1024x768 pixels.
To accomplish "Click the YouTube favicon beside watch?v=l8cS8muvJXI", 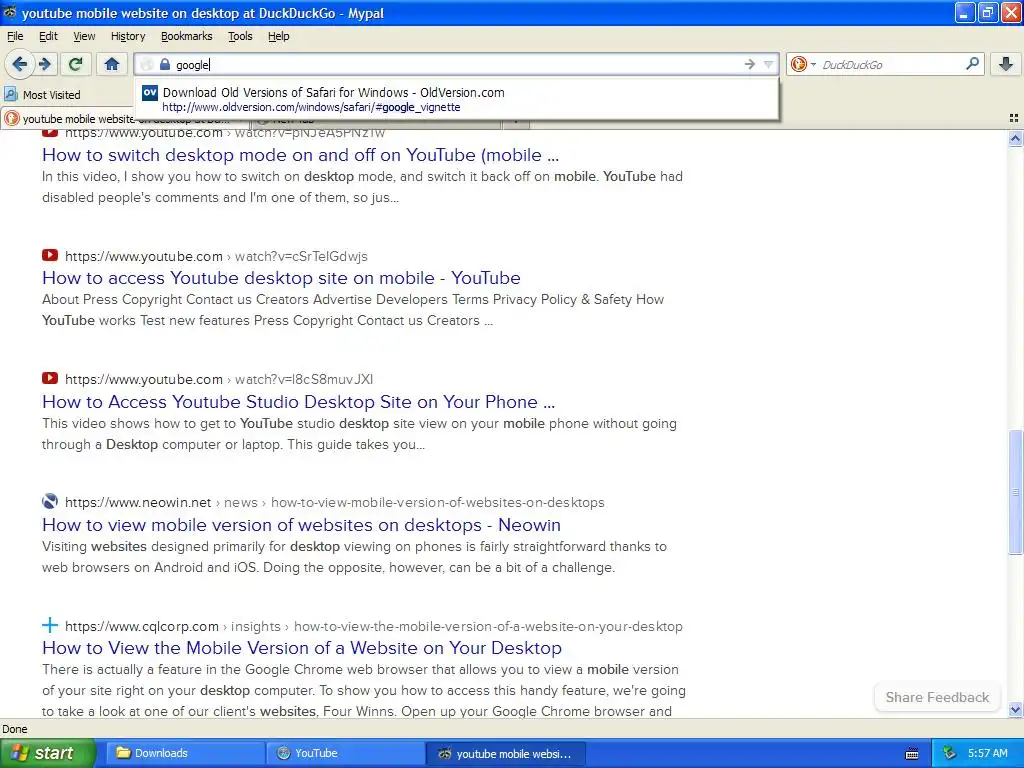I will coord(50,378).
